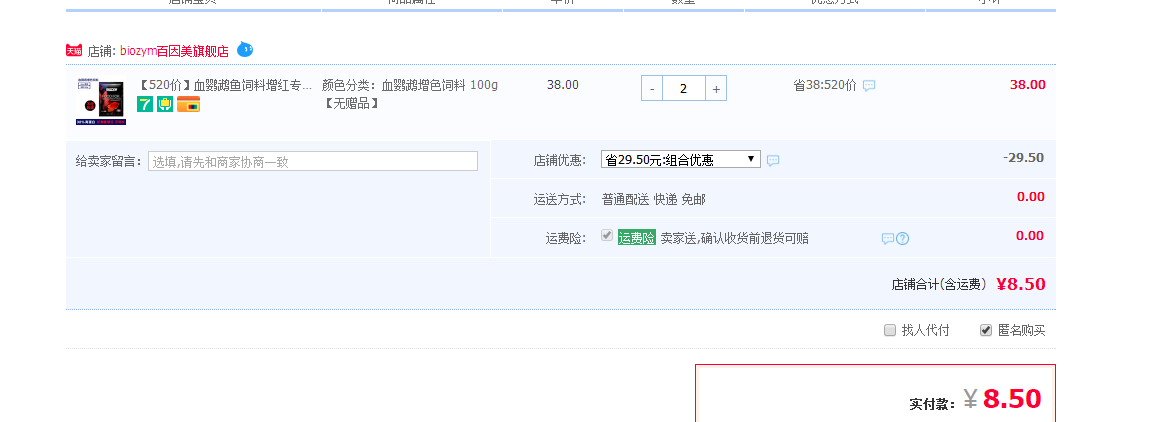
Task: Uncheck the 匿名购买 anonymous purchase checkbox
Action: pos(986,330)
